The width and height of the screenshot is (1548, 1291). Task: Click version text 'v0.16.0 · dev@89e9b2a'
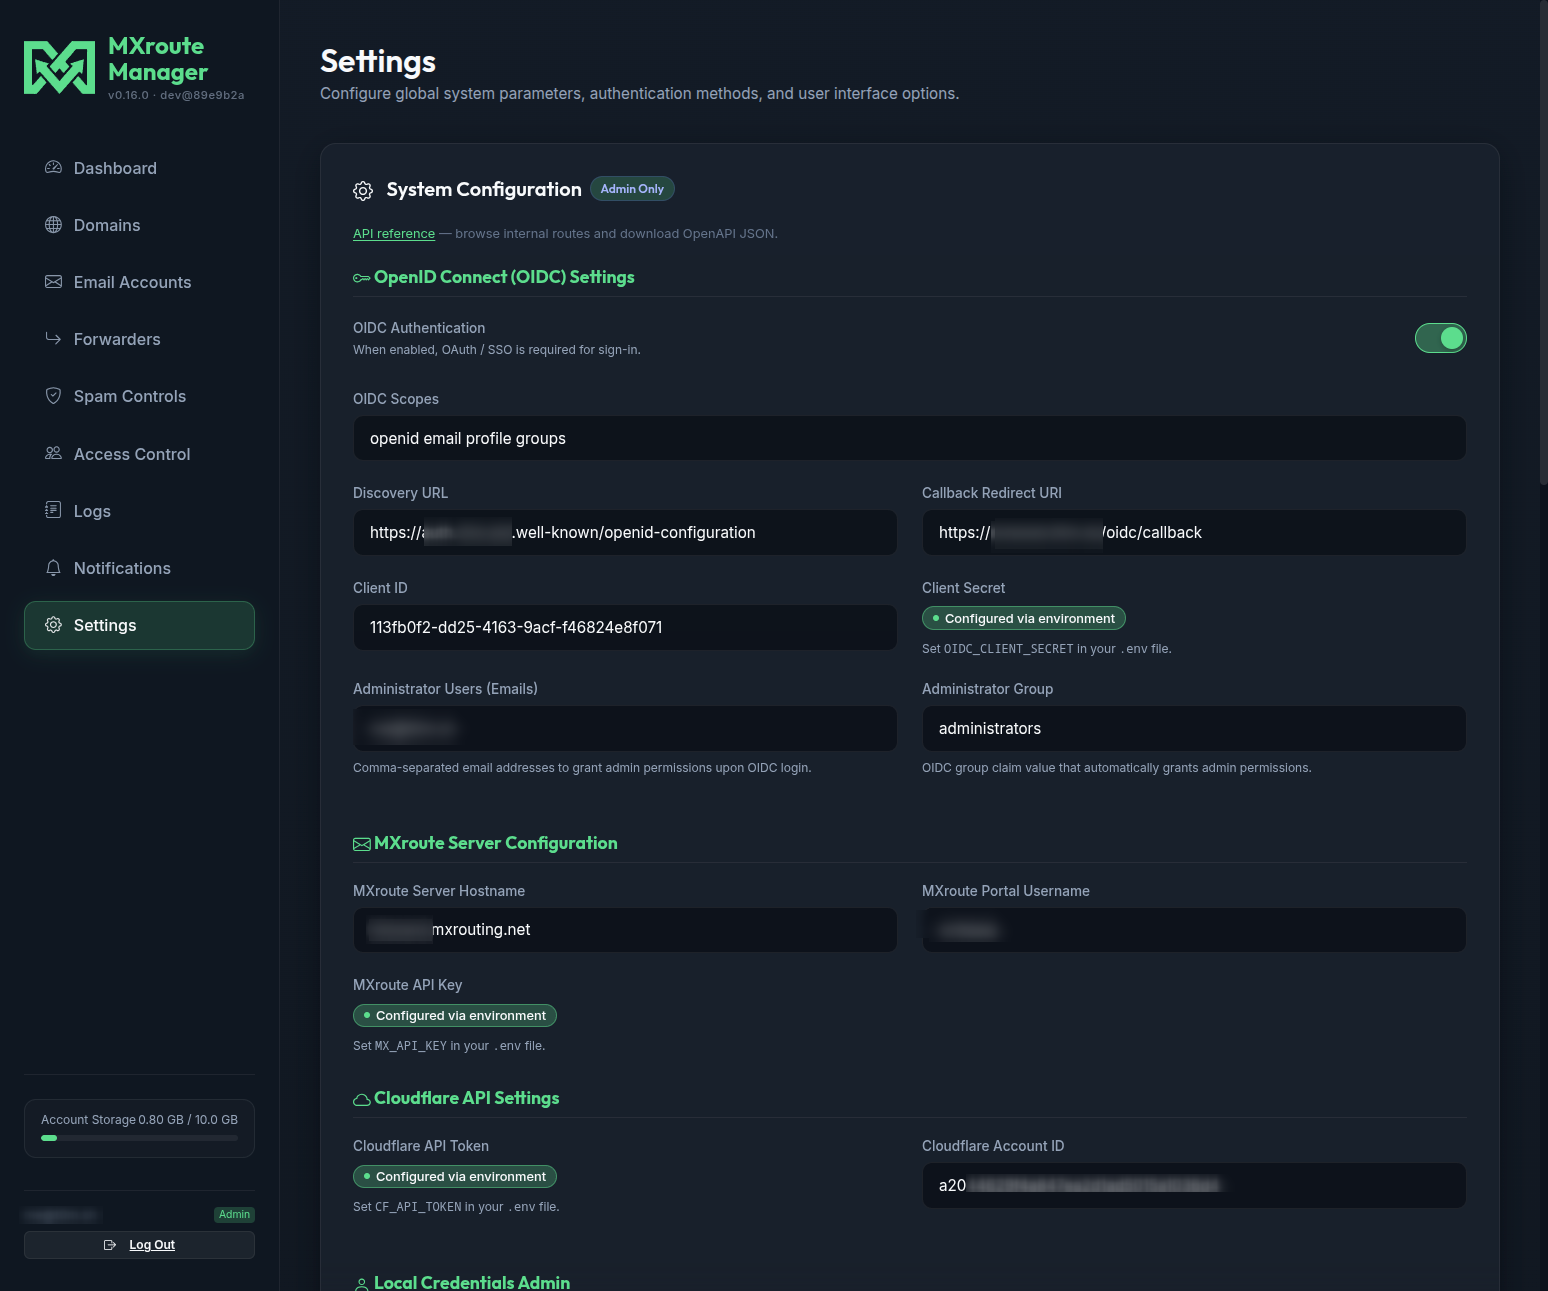click(176, 95)
